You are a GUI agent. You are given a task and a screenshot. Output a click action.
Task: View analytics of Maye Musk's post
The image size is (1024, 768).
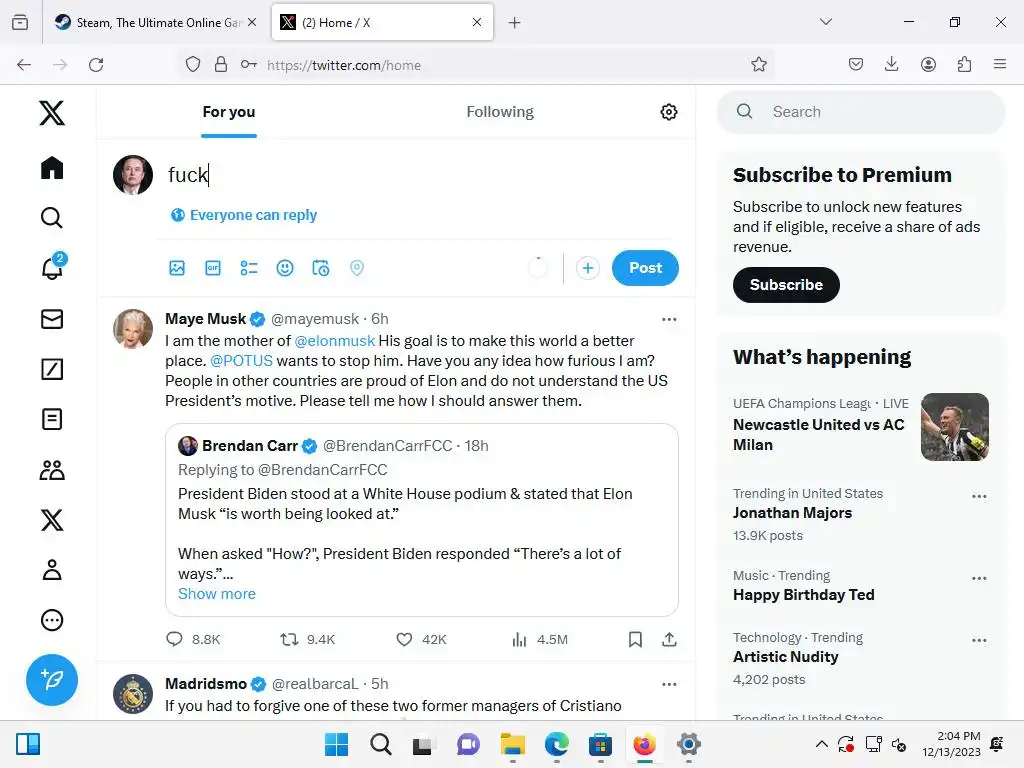point(519,639)
